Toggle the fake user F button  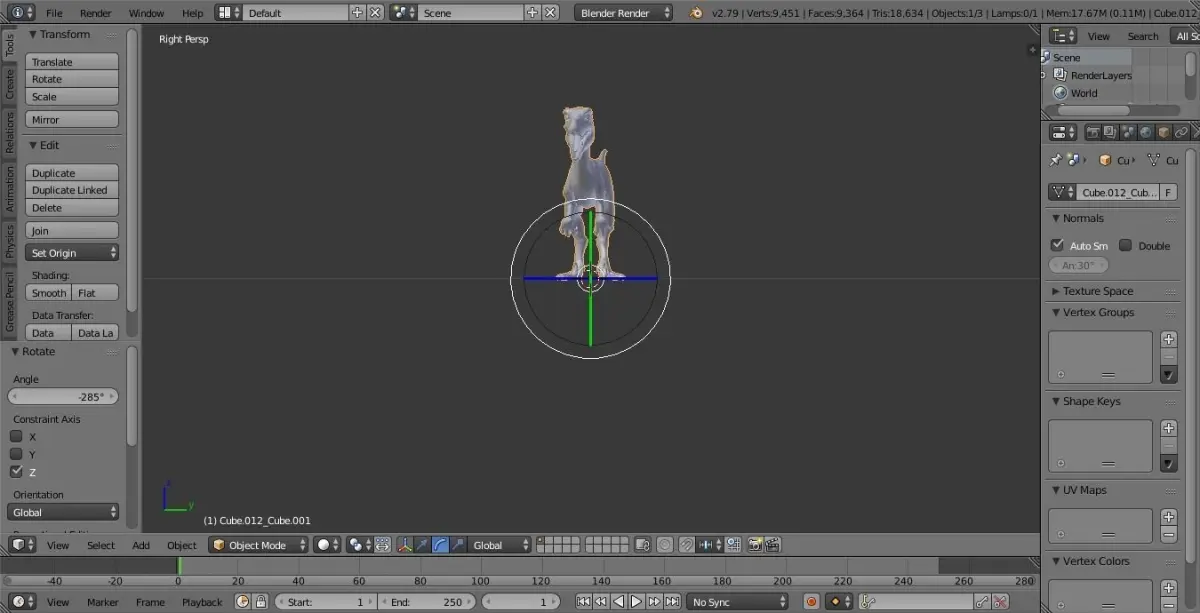pos(1168,192)
